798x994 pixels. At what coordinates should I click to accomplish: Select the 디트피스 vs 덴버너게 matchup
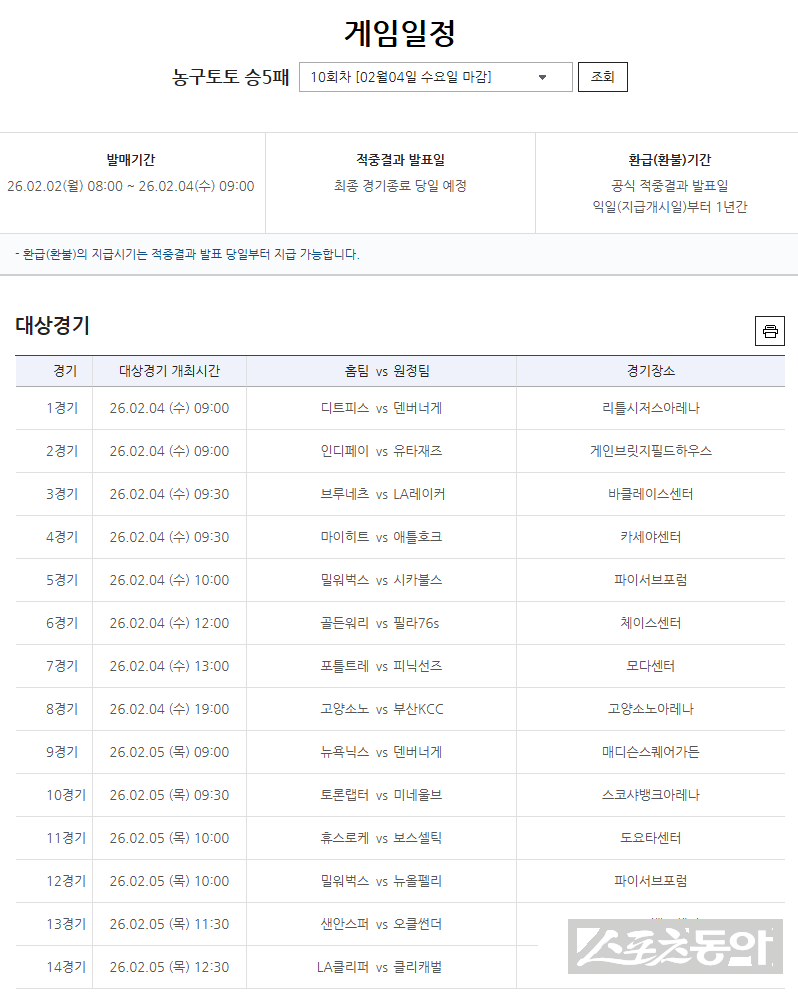pos(381,408)
